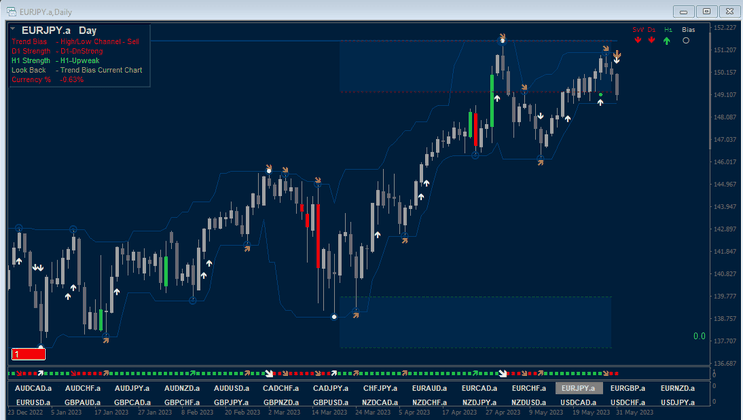This screenshot has height=420, width=743.
Task: Click the 31 May 2023 date axis label
Action: coord(634,412)
